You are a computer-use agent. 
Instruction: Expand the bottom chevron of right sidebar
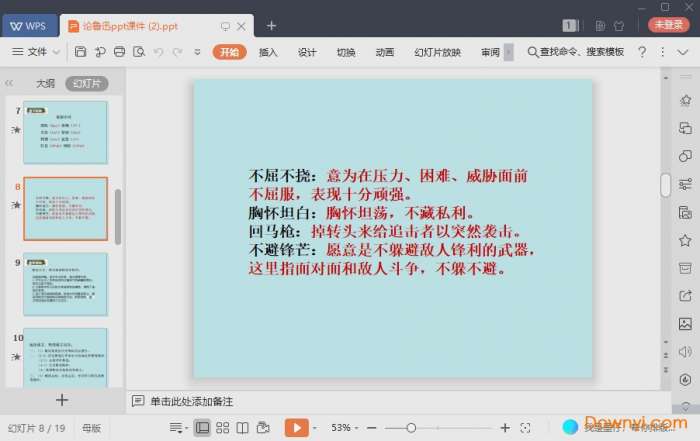pos(685,405)
